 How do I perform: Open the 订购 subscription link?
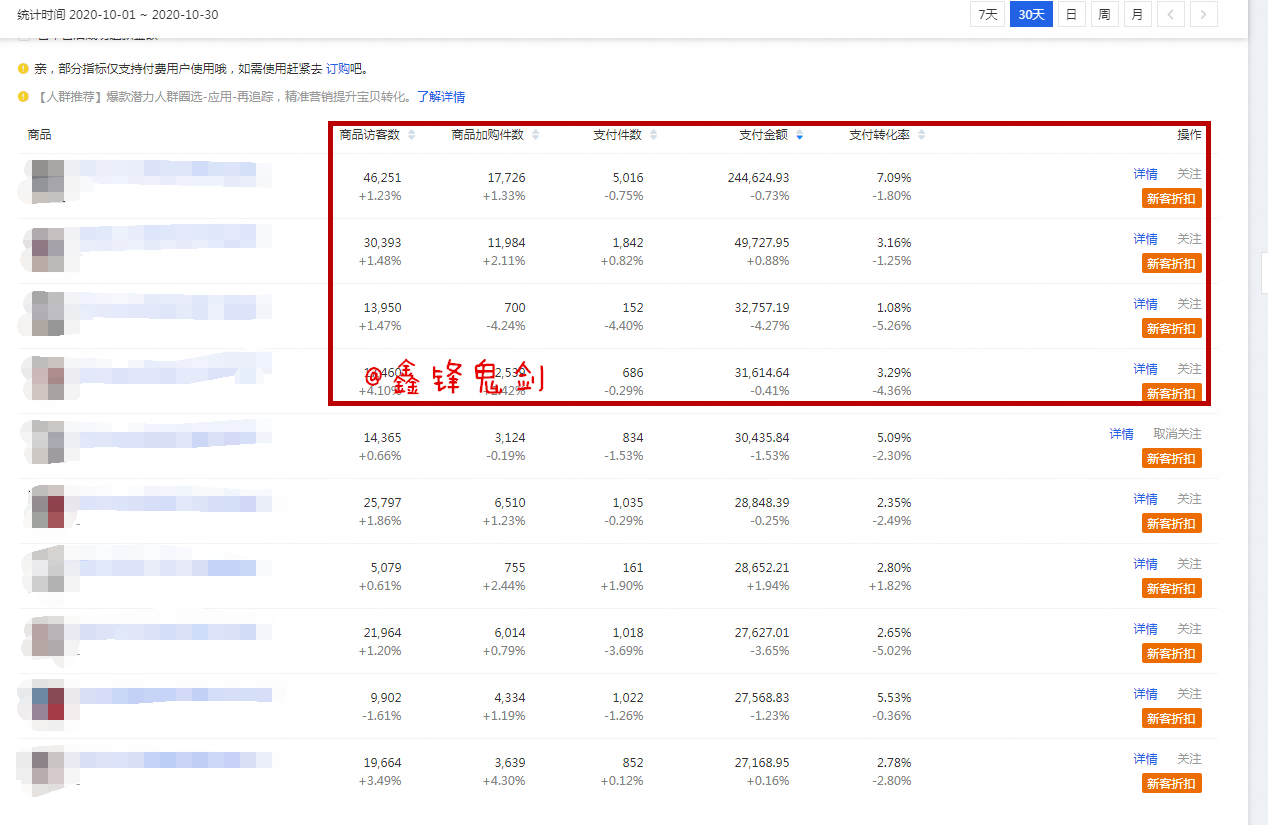click(x=337, y=69)
